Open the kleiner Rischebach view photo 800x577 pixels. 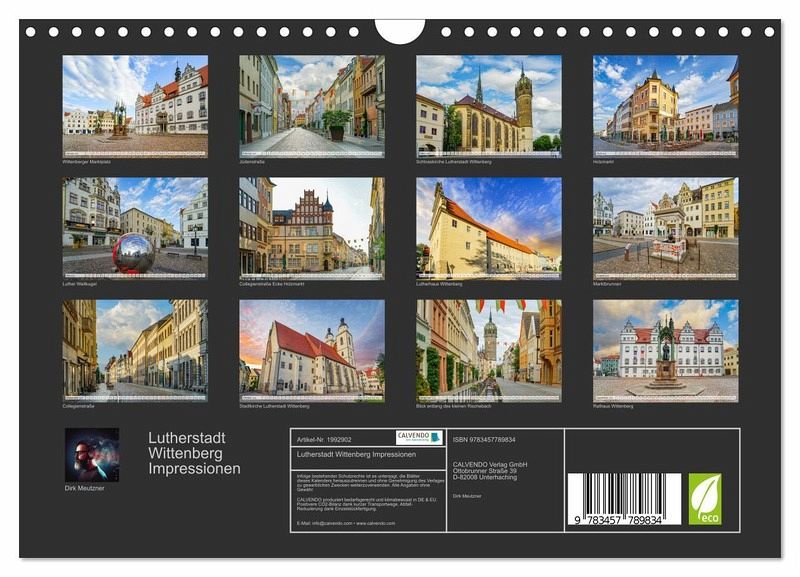(x=489, y=351)
